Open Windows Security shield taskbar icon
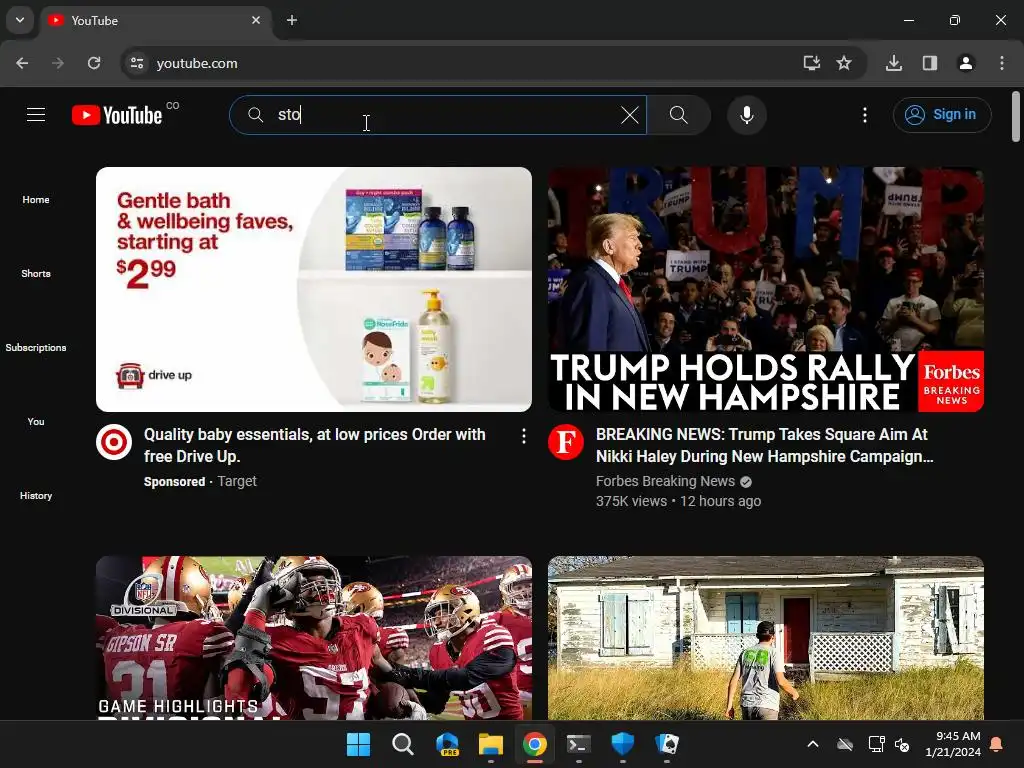Image resolution: width=1024 pixels, height=768 pixels. click(x=622, y=744)
